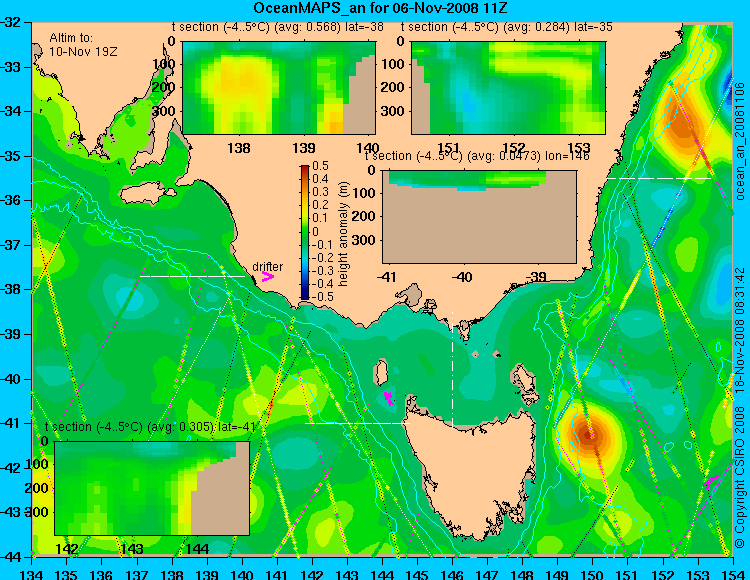The height and width of the screenshot is (580, 750).
Task: Click the 150 label on the bottom longitude axis
Action: point(593,574)
